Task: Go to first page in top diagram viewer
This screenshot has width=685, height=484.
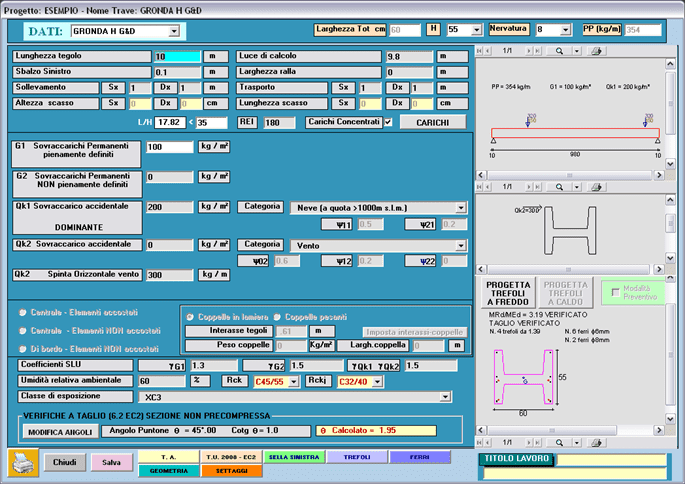Action: tap(479, 51)
